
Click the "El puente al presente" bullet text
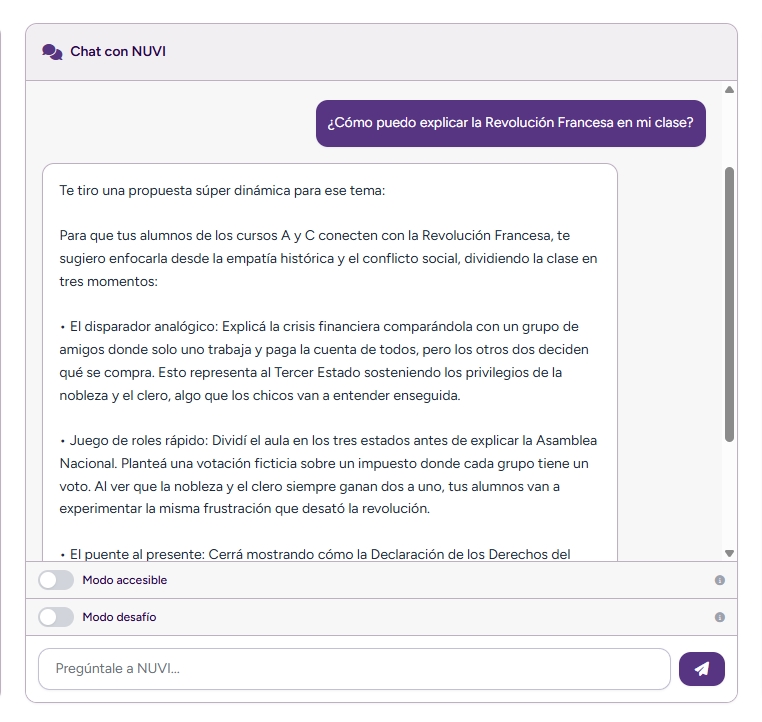[x=315, y=554]
